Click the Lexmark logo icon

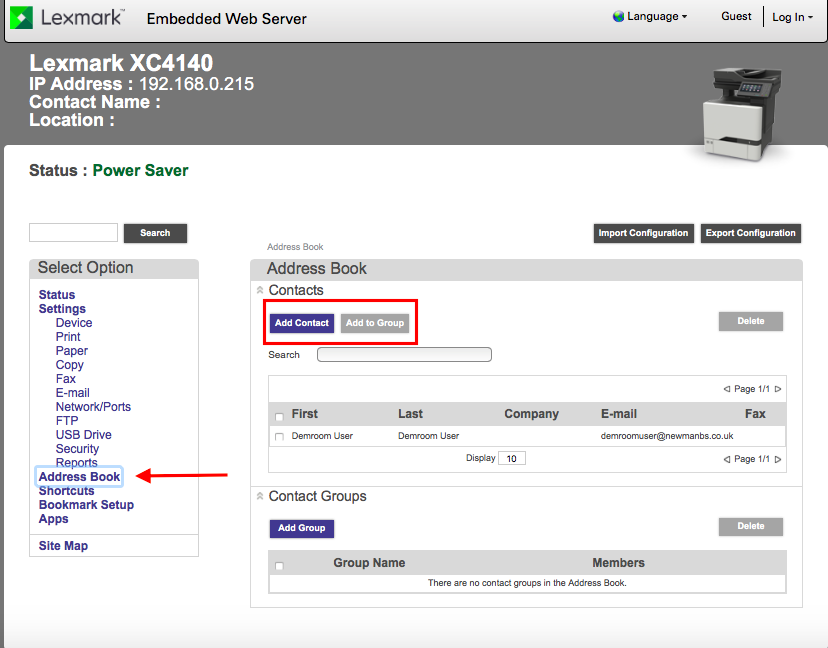pyautogui.click(x=20, y=17)
